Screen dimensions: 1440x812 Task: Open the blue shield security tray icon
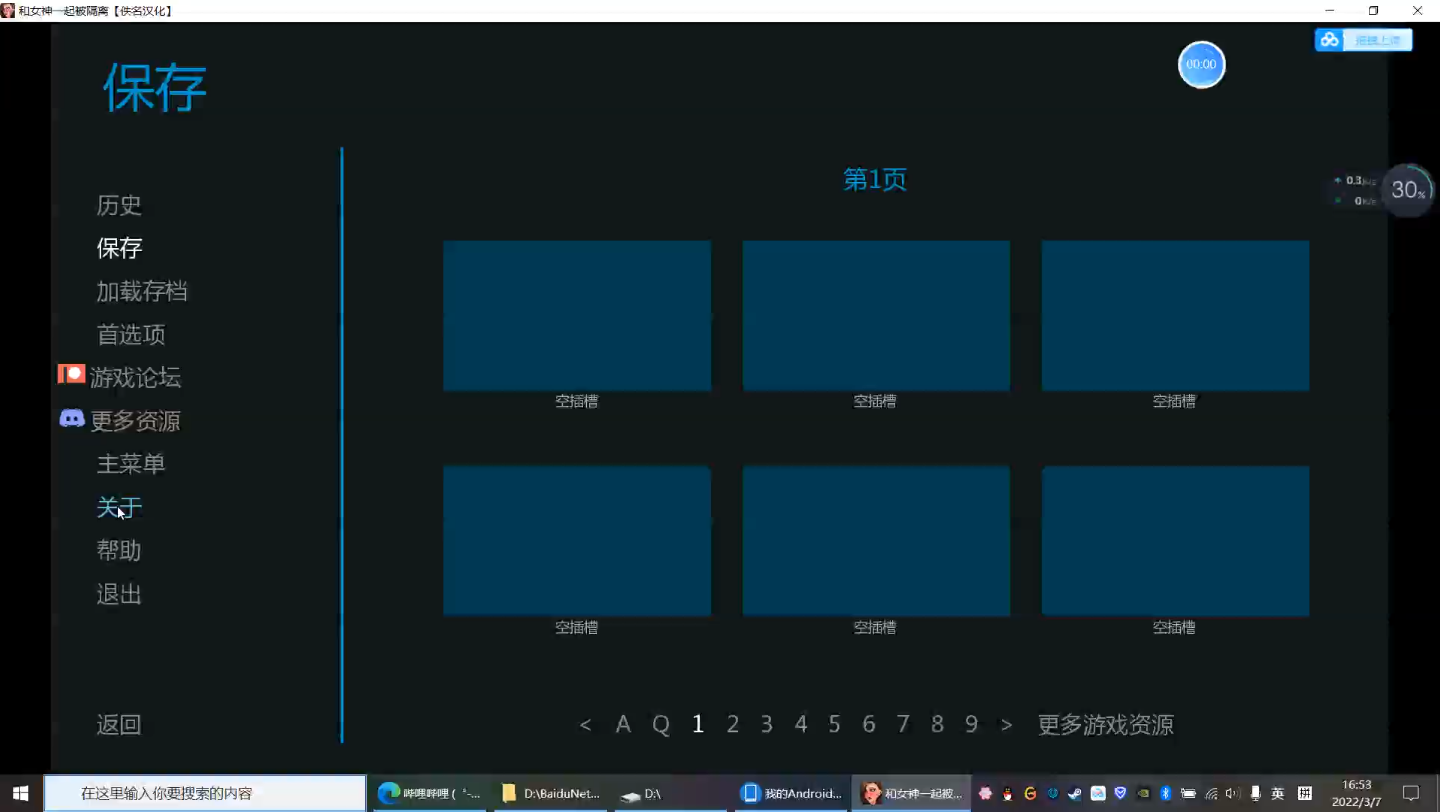tap(1120, 794)
